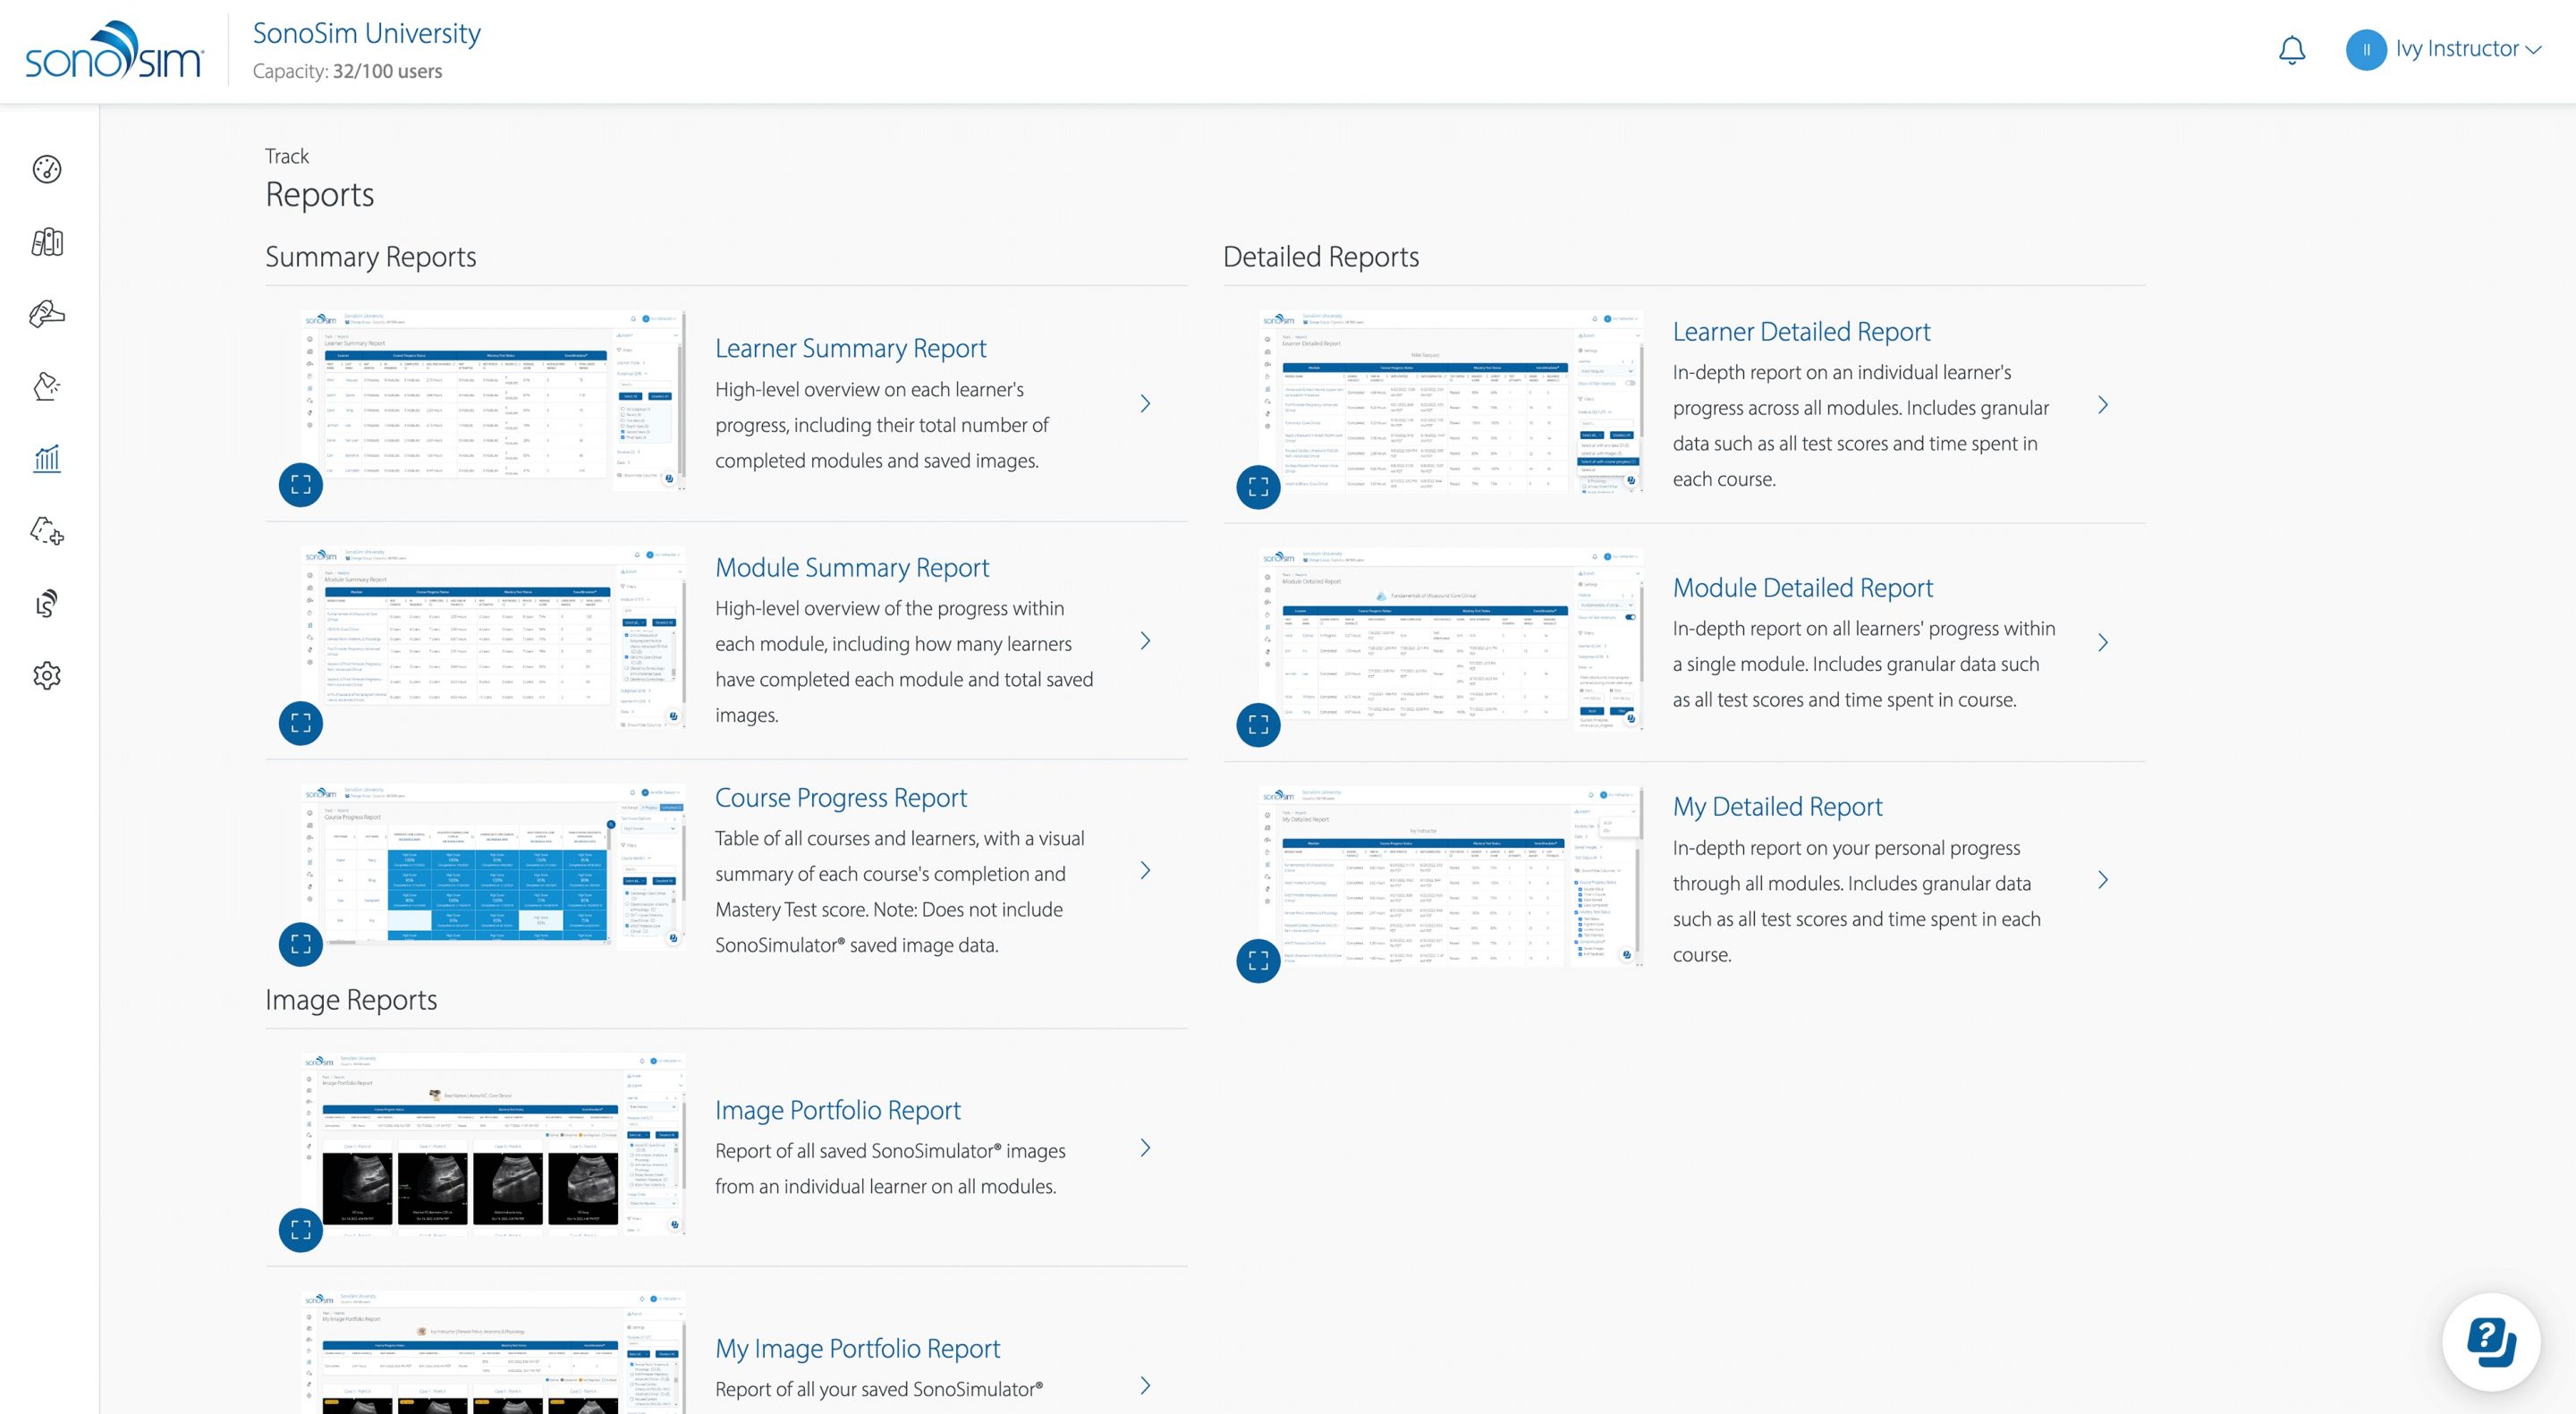2576x1414 pixels.
Task: Click the SonoSim logo
Action: 114,50
